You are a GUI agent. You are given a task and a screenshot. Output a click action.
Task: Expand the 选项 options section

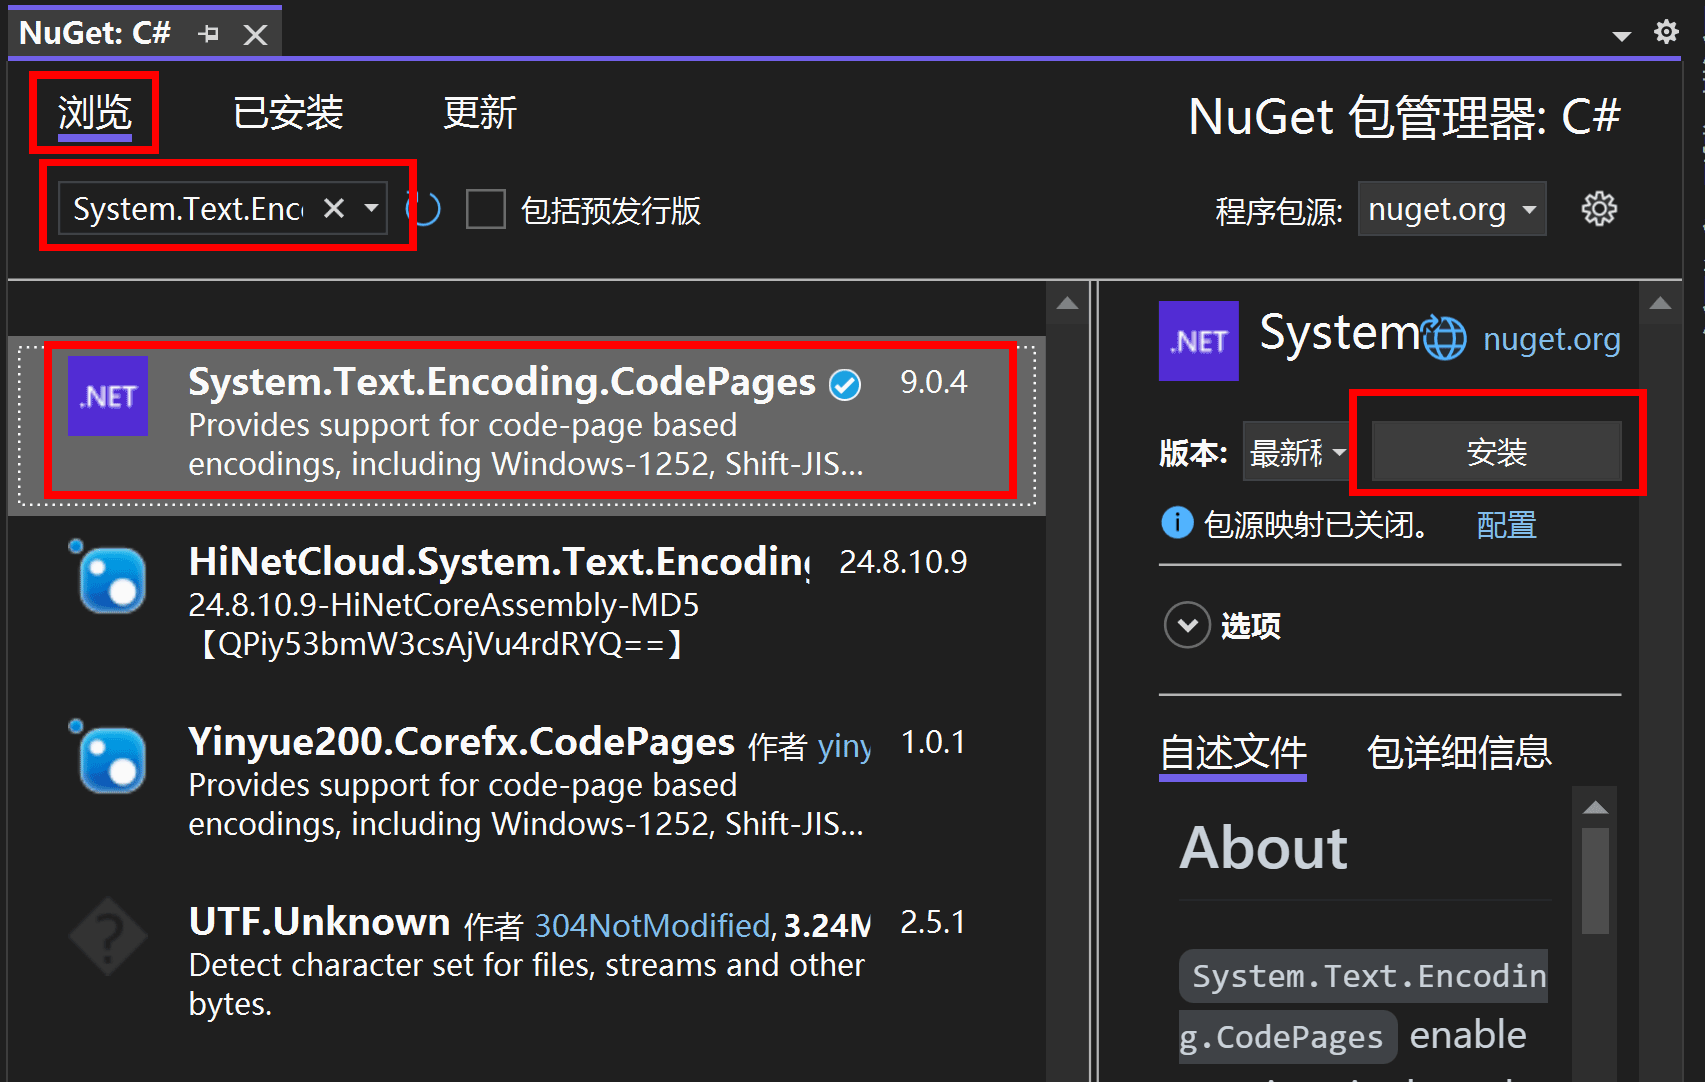pos(1187,625)
